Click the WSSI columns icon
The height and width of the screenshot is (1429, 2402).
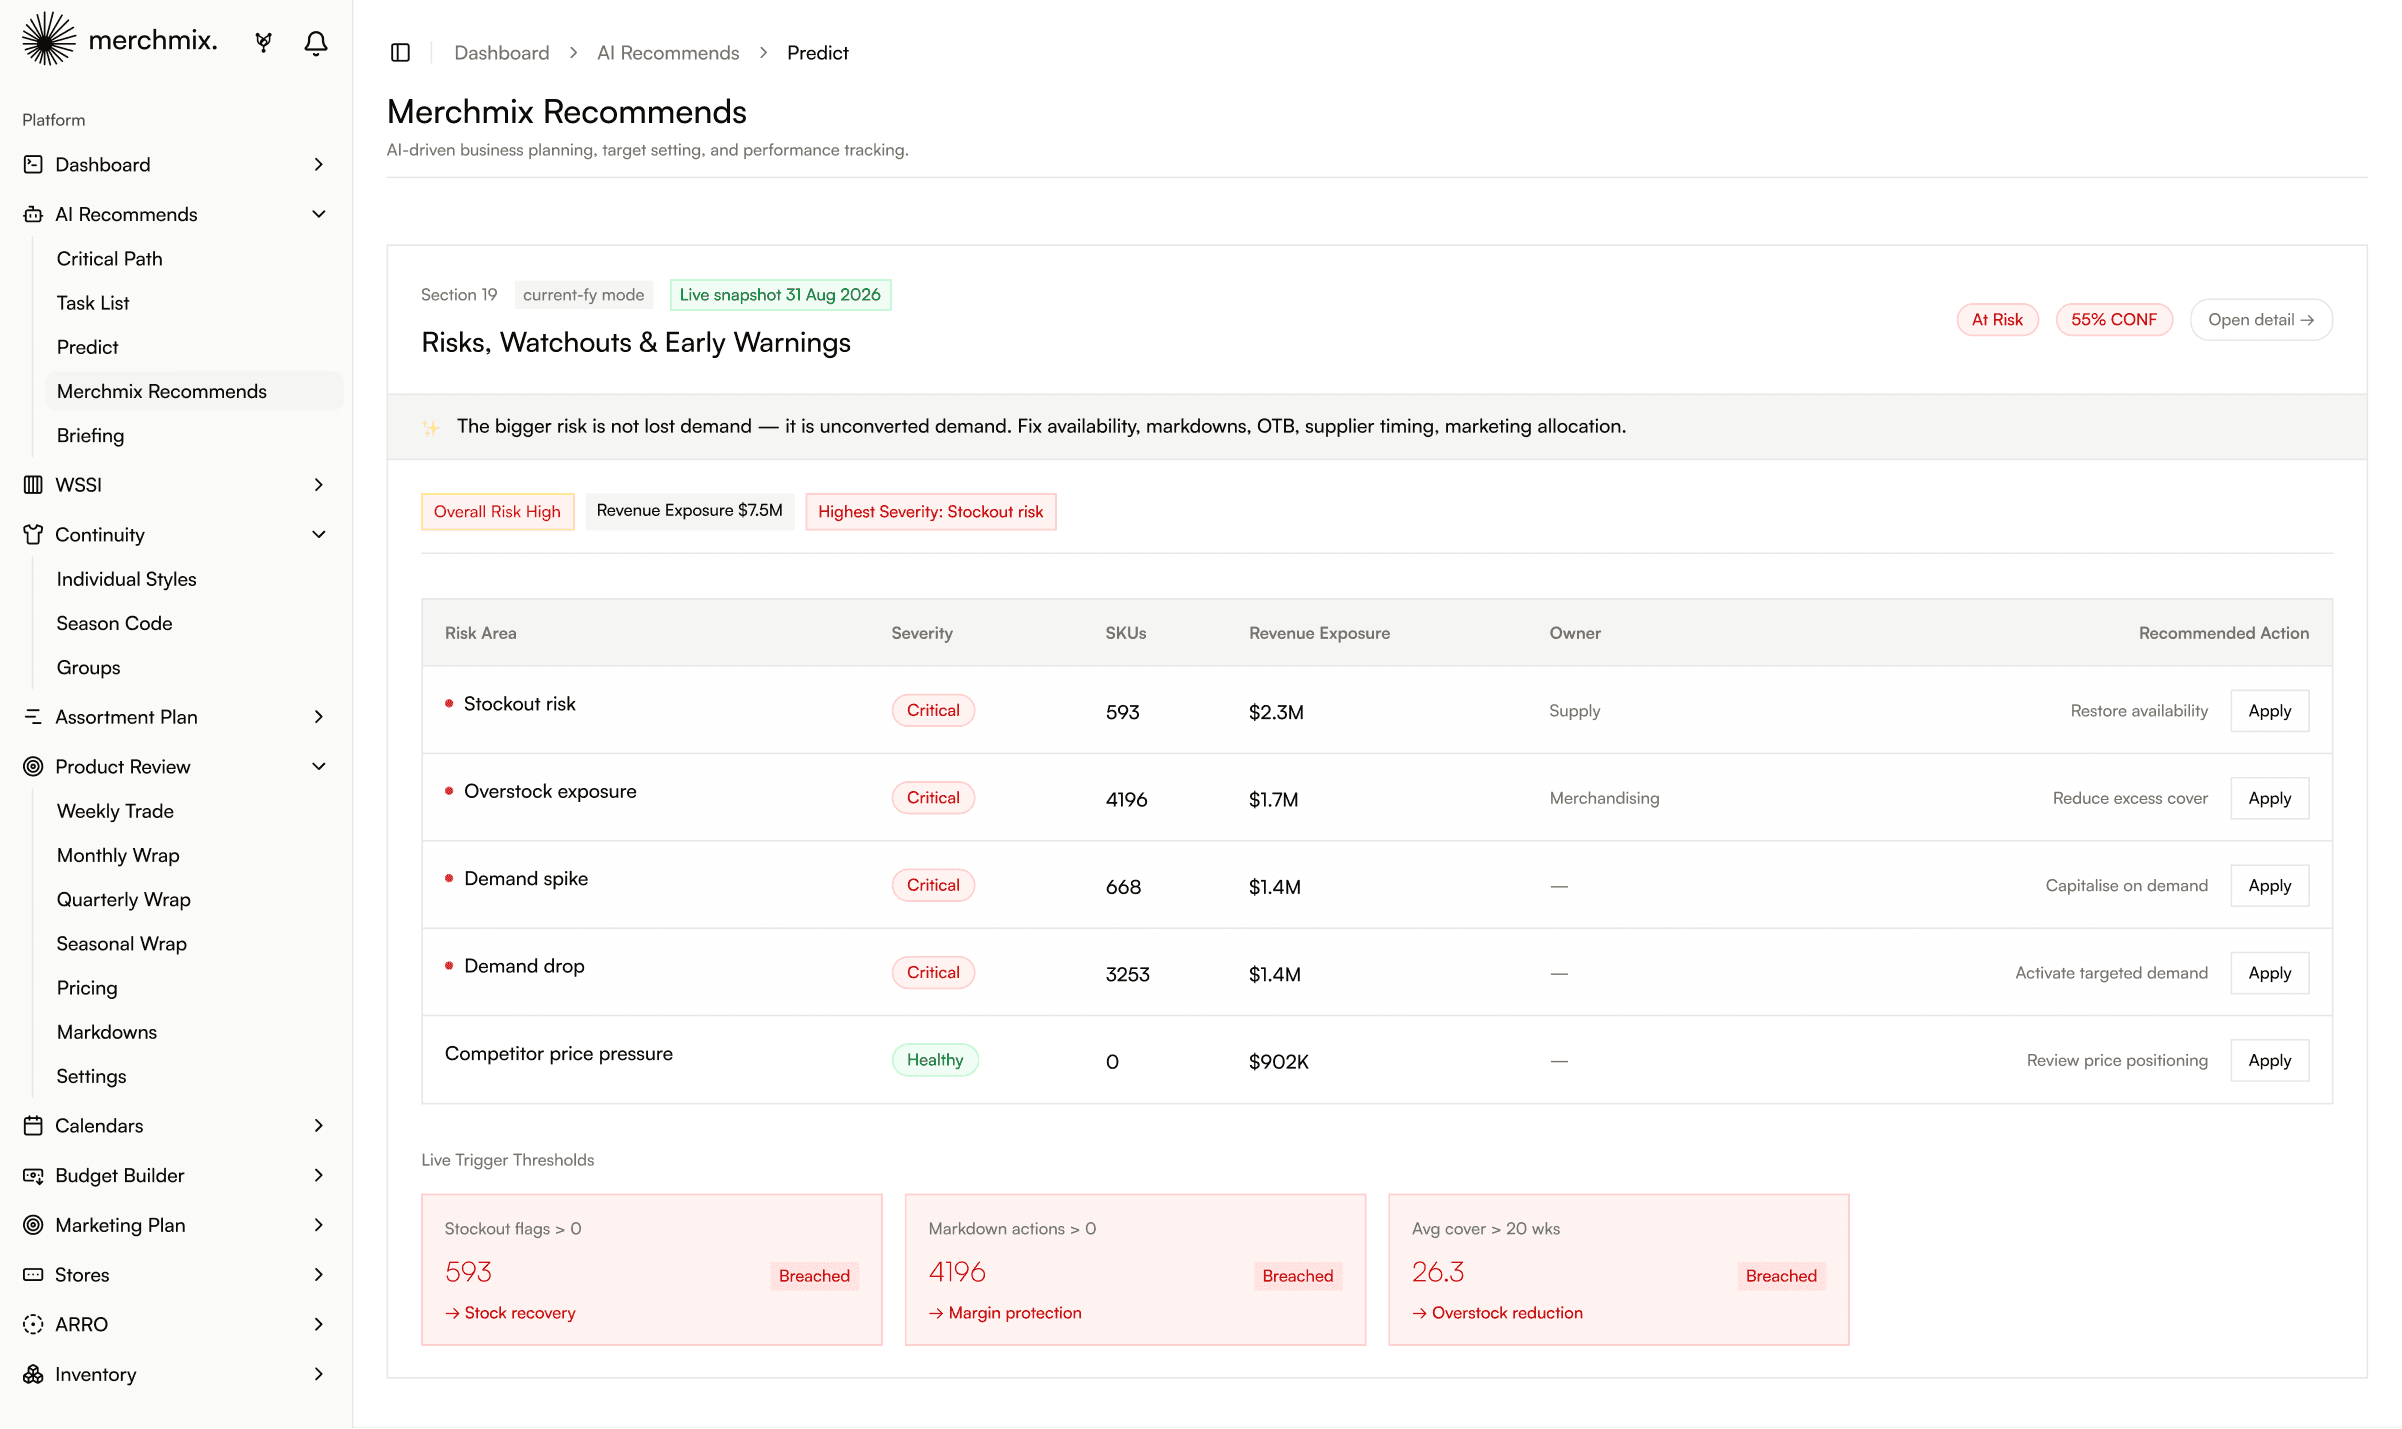[33, 484]
